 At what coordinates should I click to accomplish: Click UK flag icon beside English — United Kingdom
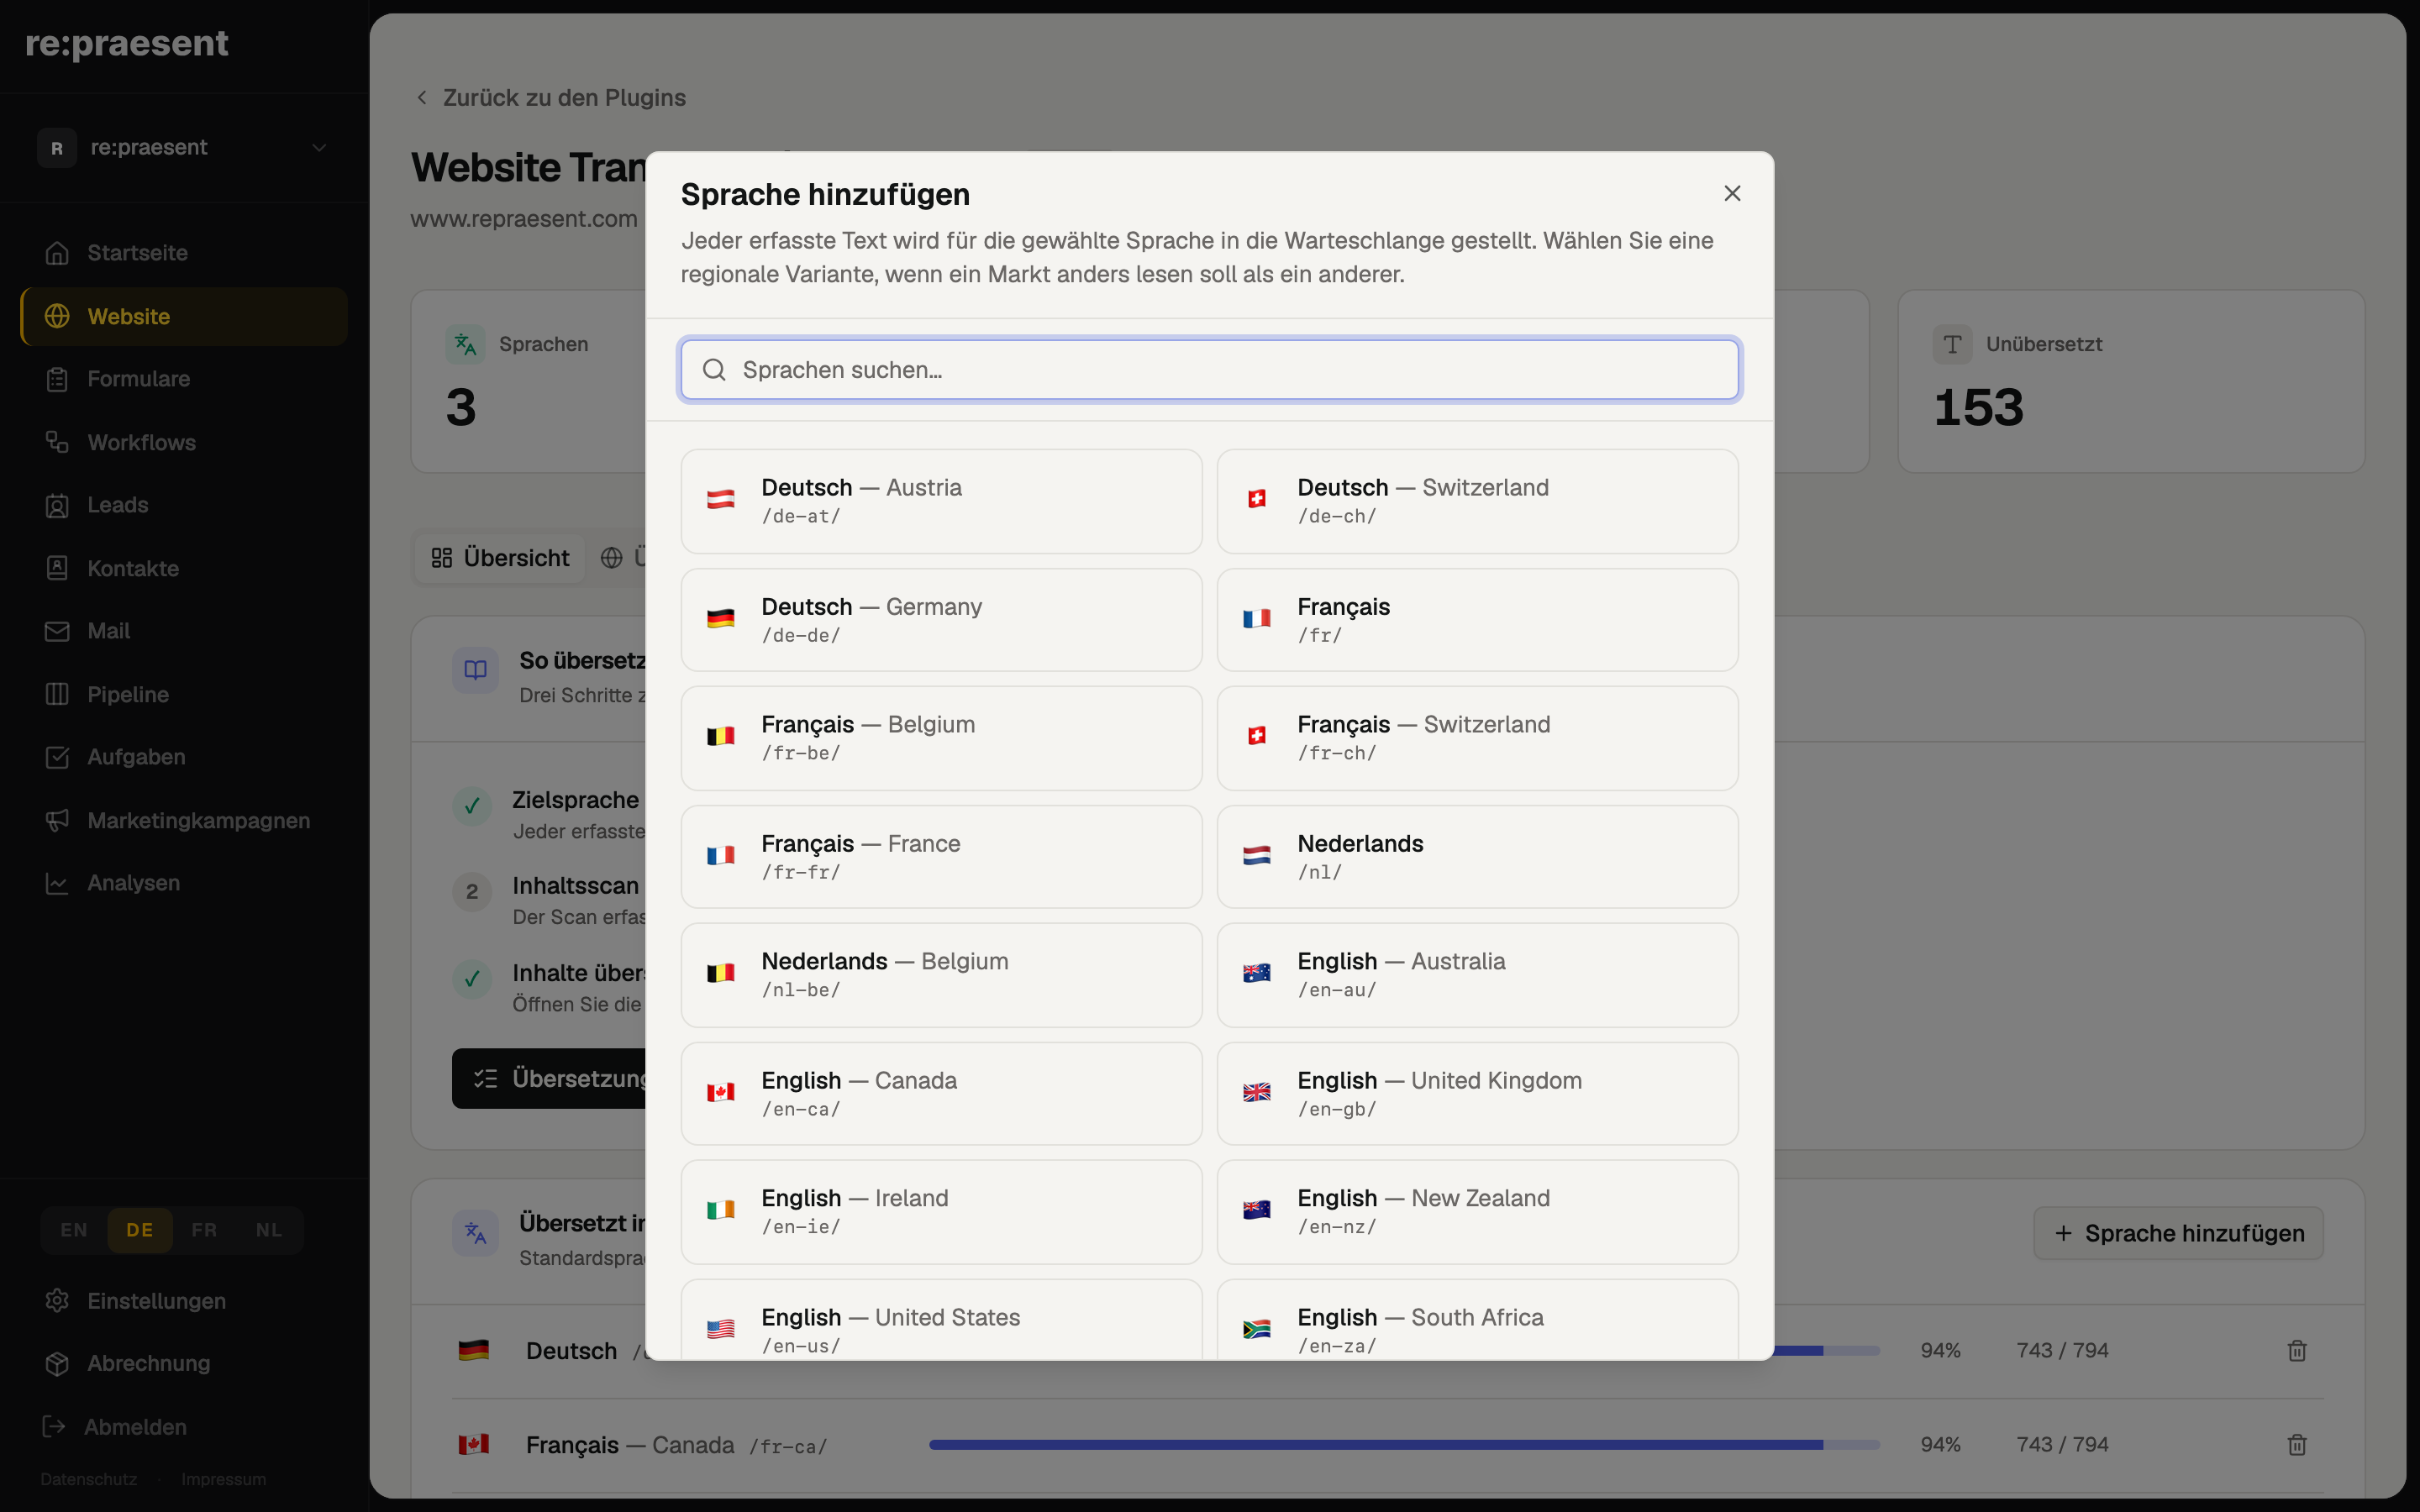(1256, 1092)
